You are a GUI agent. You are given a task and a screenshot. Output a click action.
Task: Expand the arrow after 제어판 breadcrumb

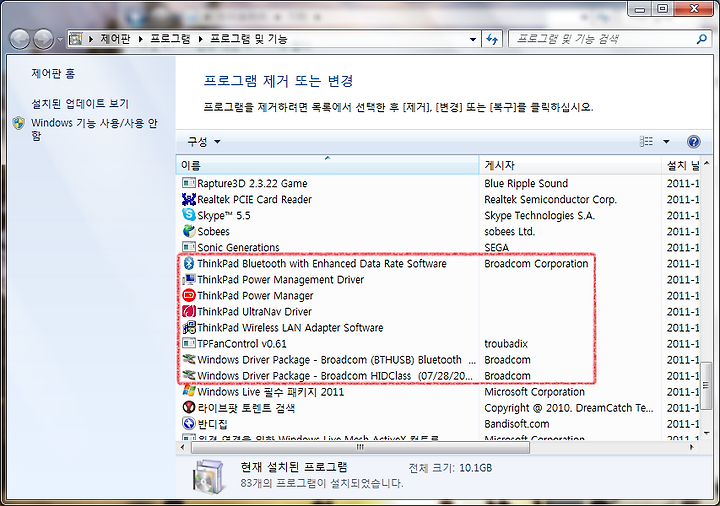click(x=141, y=39)
